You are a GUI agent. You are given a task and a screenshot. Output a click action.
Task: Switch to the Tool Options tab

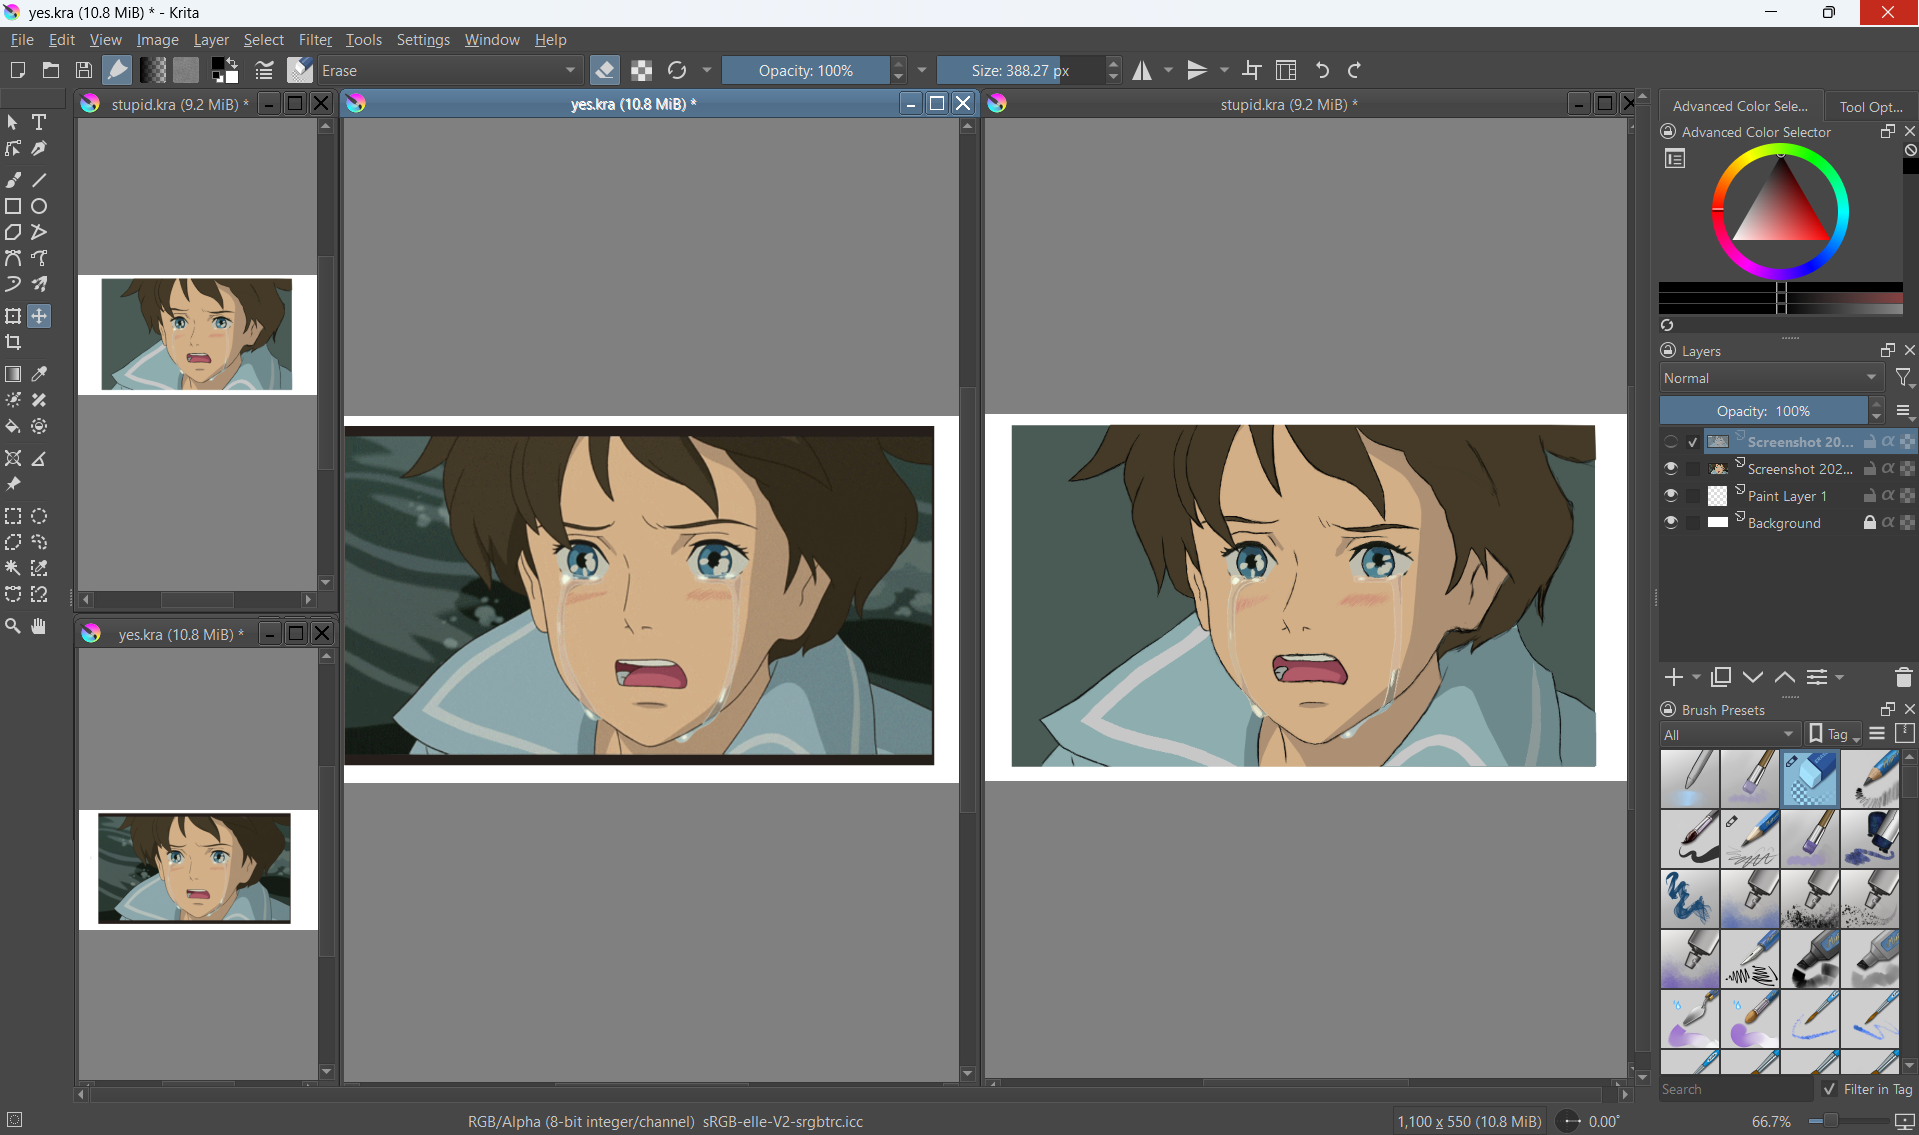(1870, 106)
